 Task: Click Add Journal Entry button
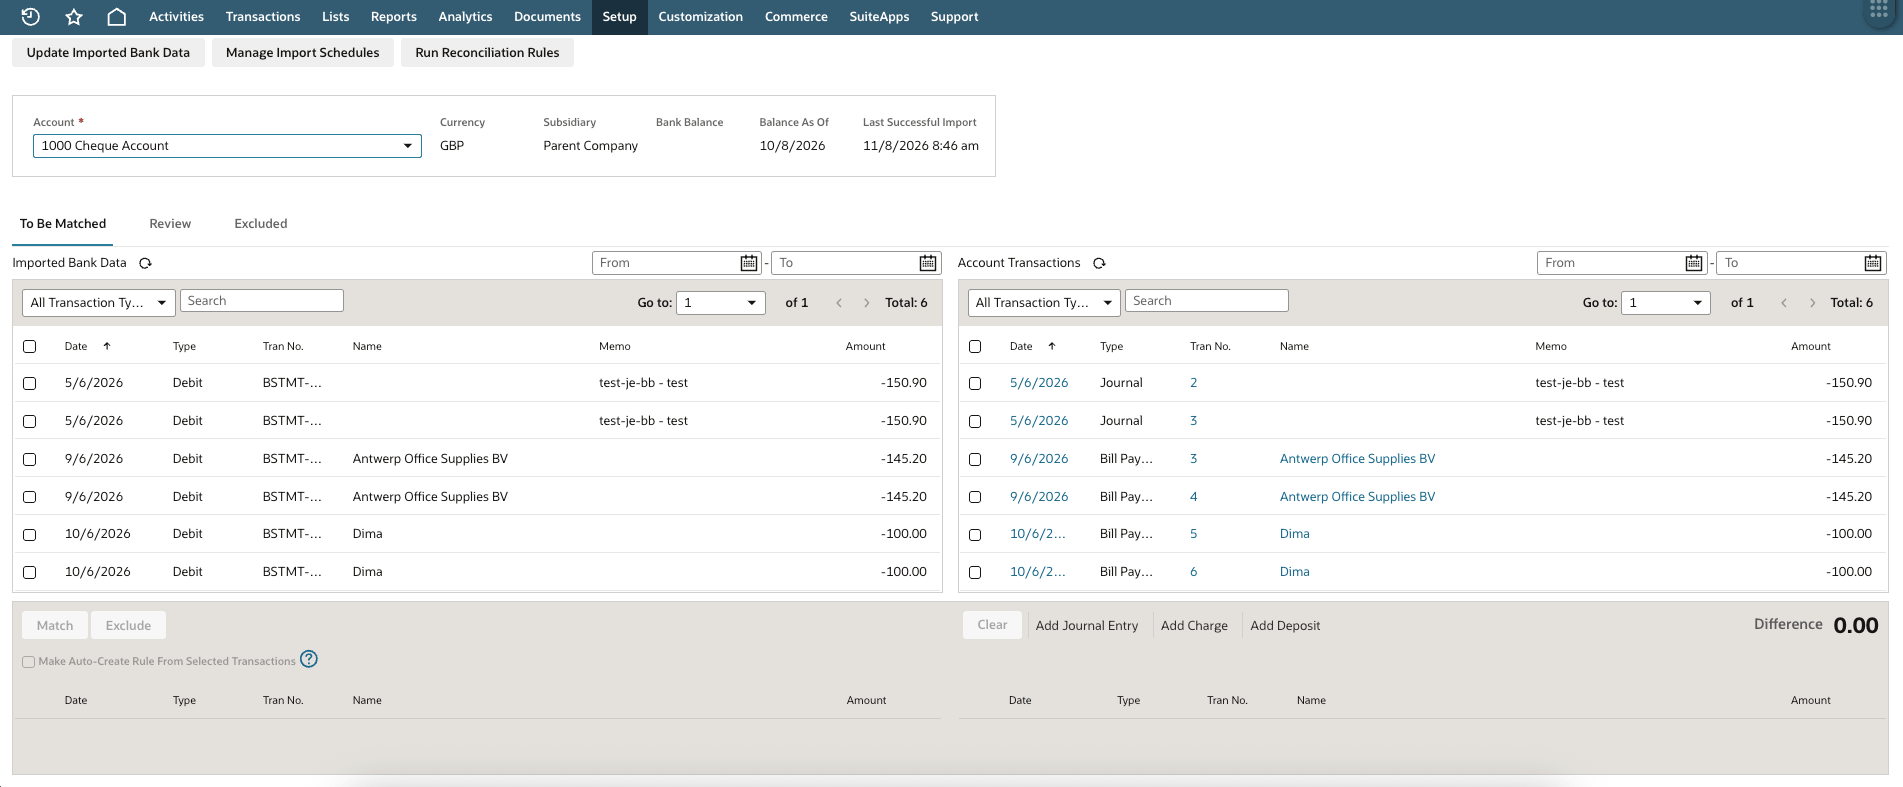(x=1087, y=626)
